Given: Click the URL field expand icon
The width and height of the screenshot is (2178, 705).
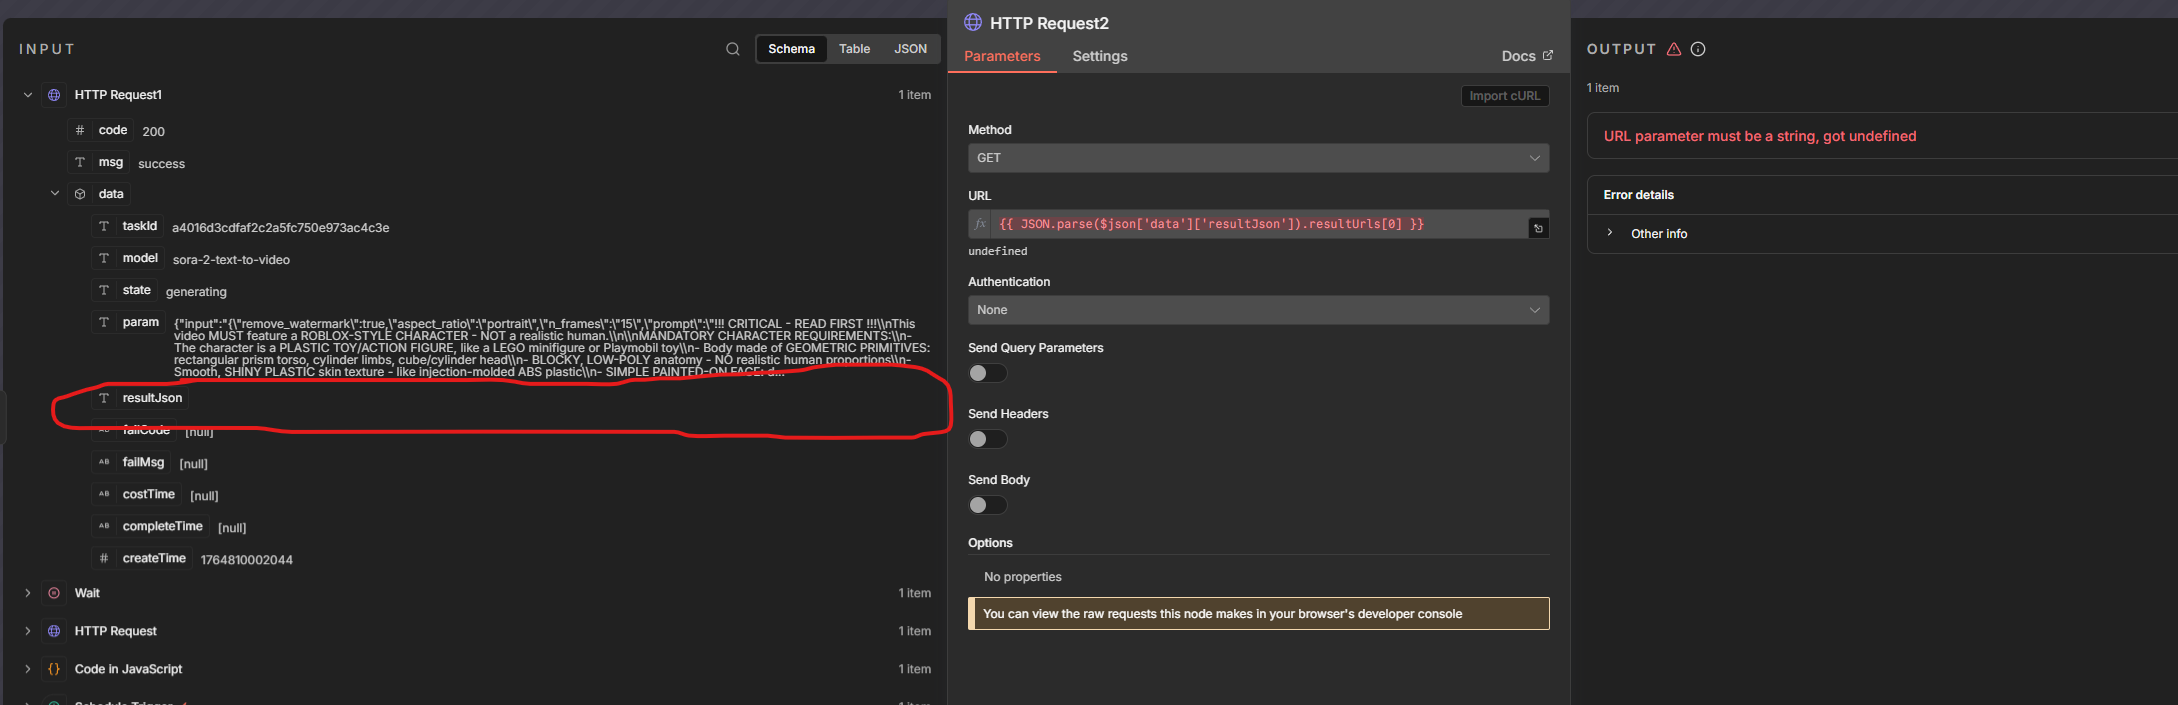Looking at the screenshot, I should coord(1538,228).
